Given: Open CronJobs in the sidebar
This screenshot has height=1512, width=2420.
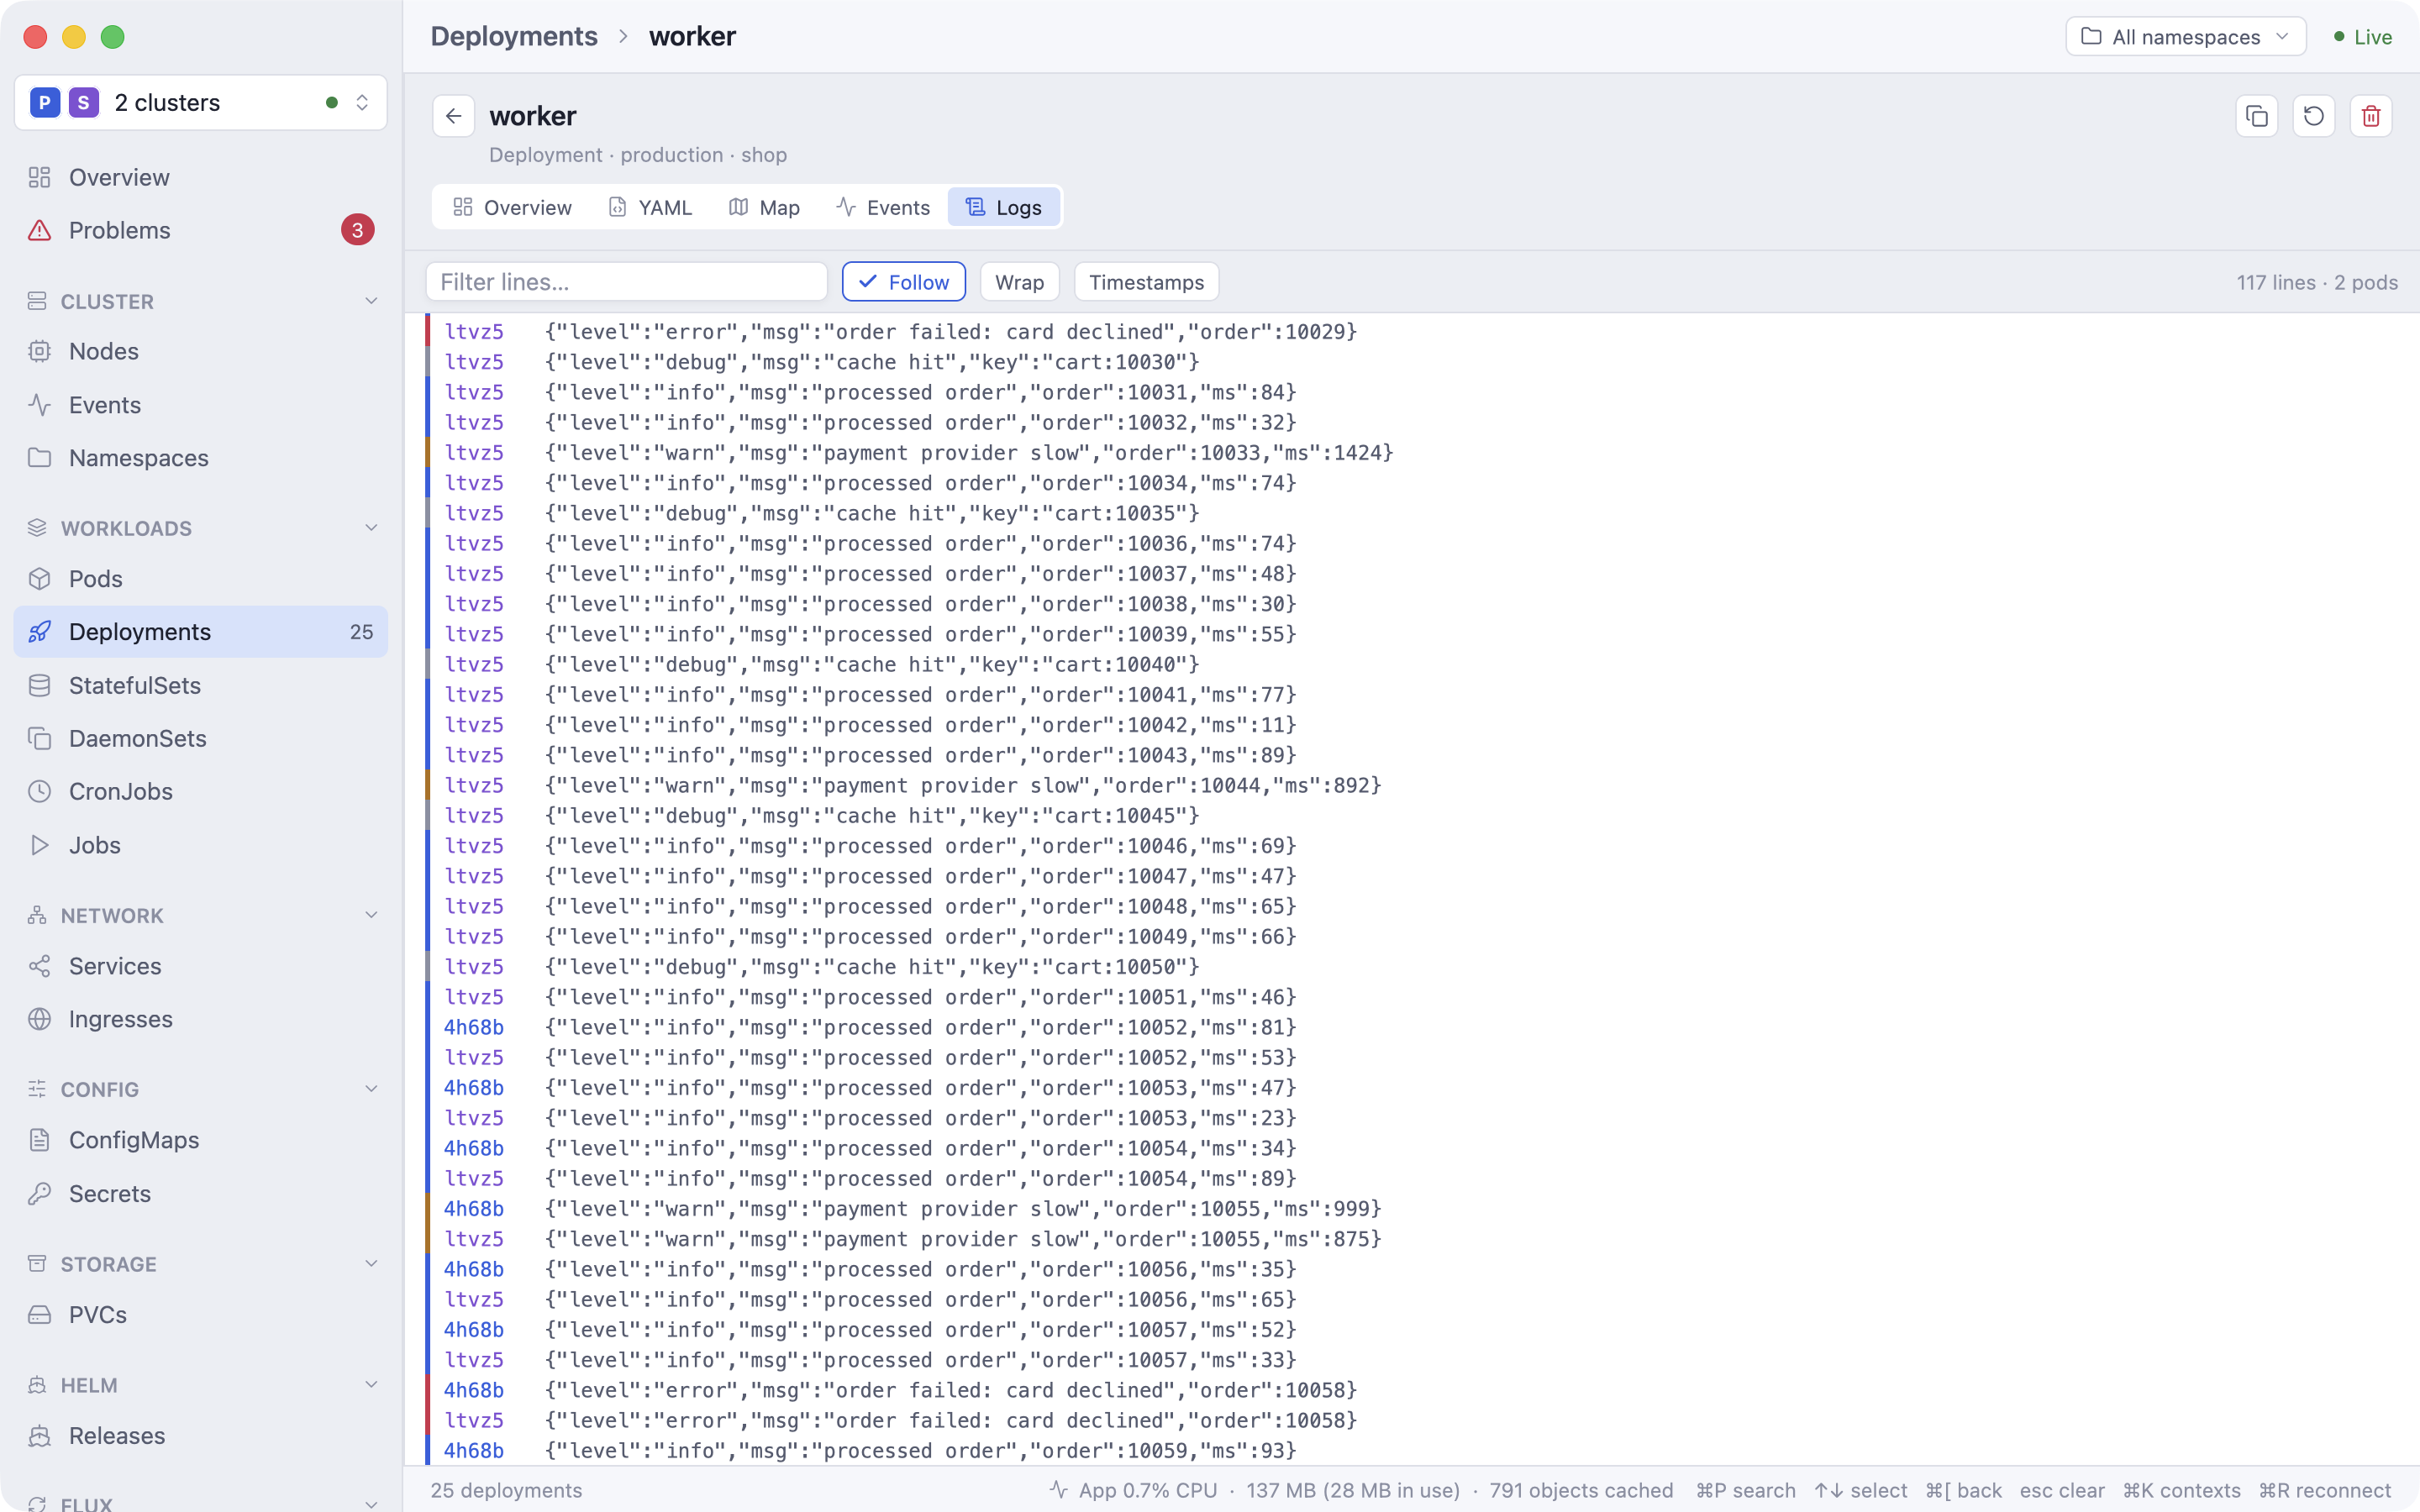Looking at the screenshot, I should pos(200,791).
